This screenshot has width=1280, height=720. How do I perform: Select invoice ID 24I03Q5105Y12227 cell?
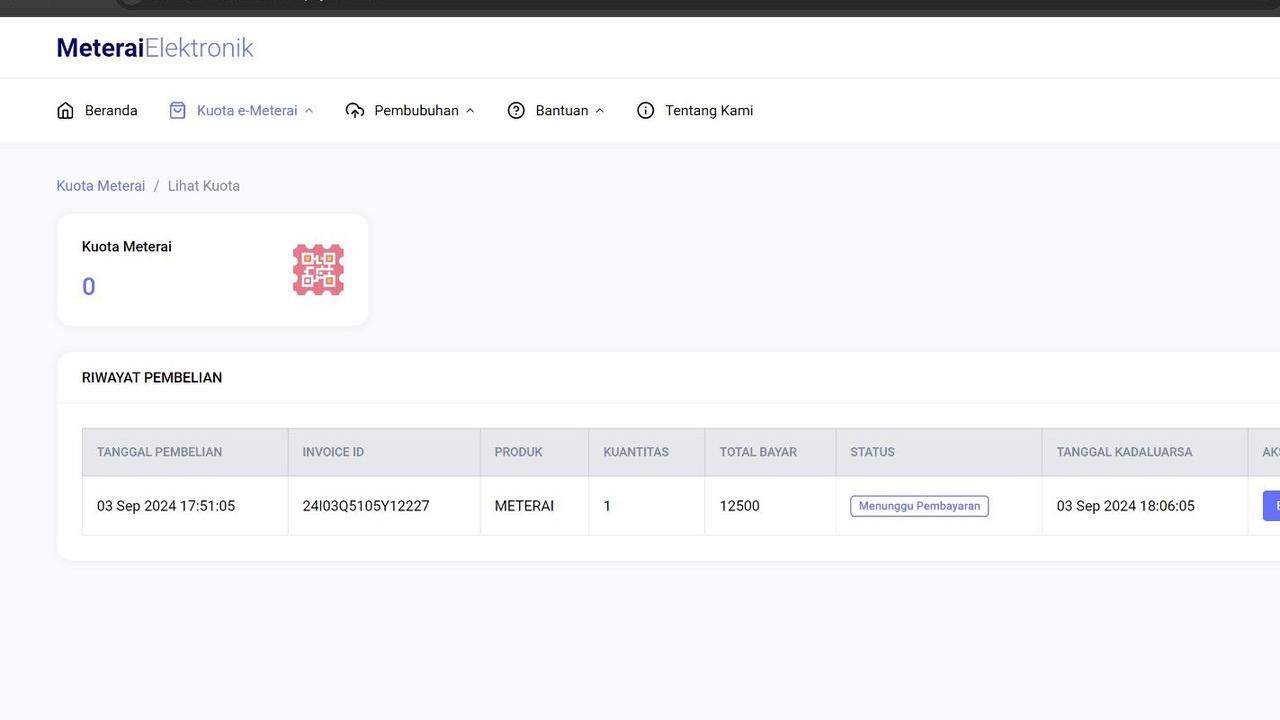pyautogui.click(x=384, y=506)
